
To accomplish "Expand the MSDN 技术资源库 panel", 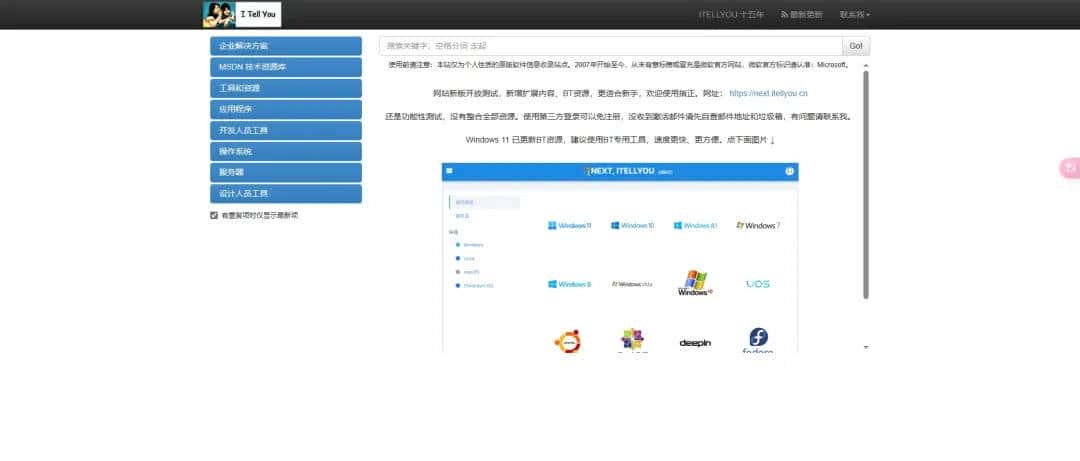I will [x=285, y=67].
